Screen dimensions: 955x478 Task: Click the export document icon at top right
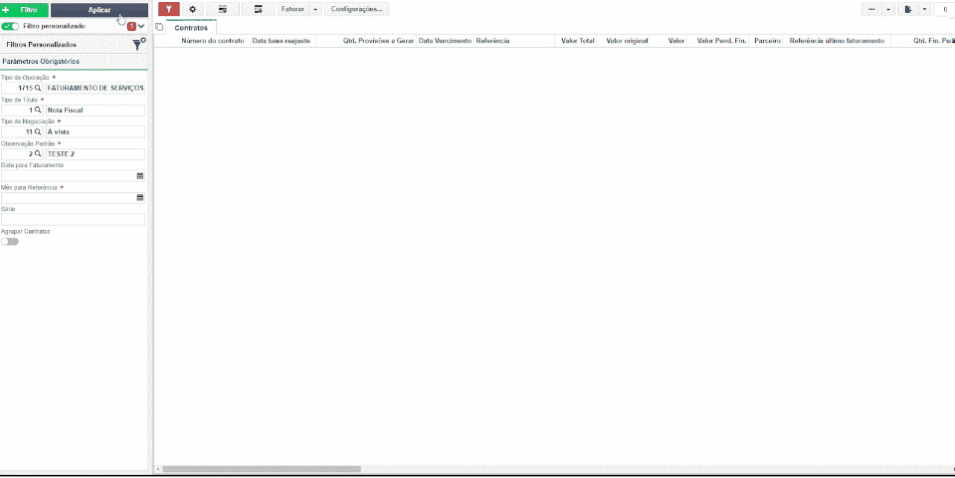click(908, 9)
